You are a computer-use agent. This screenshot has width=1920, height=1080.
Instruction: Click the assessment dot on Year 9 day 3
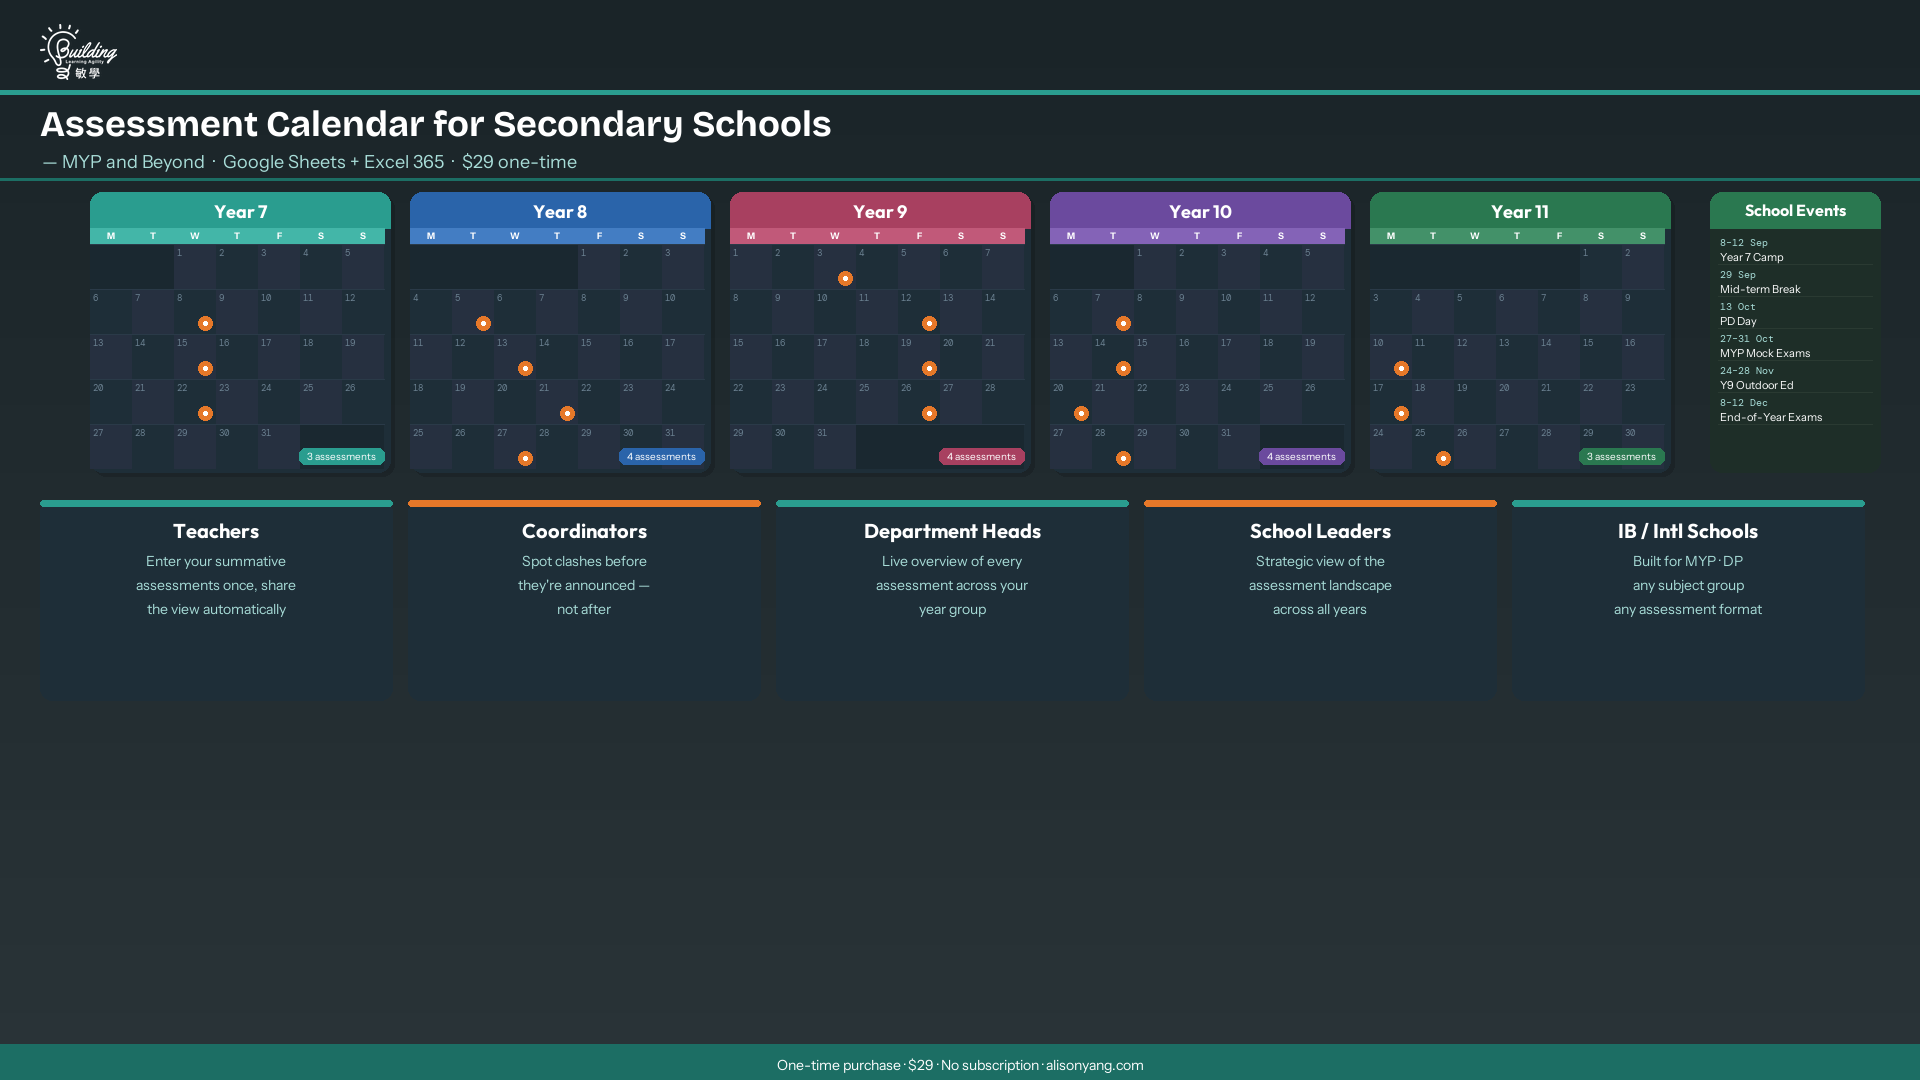(x=845, y=278)
